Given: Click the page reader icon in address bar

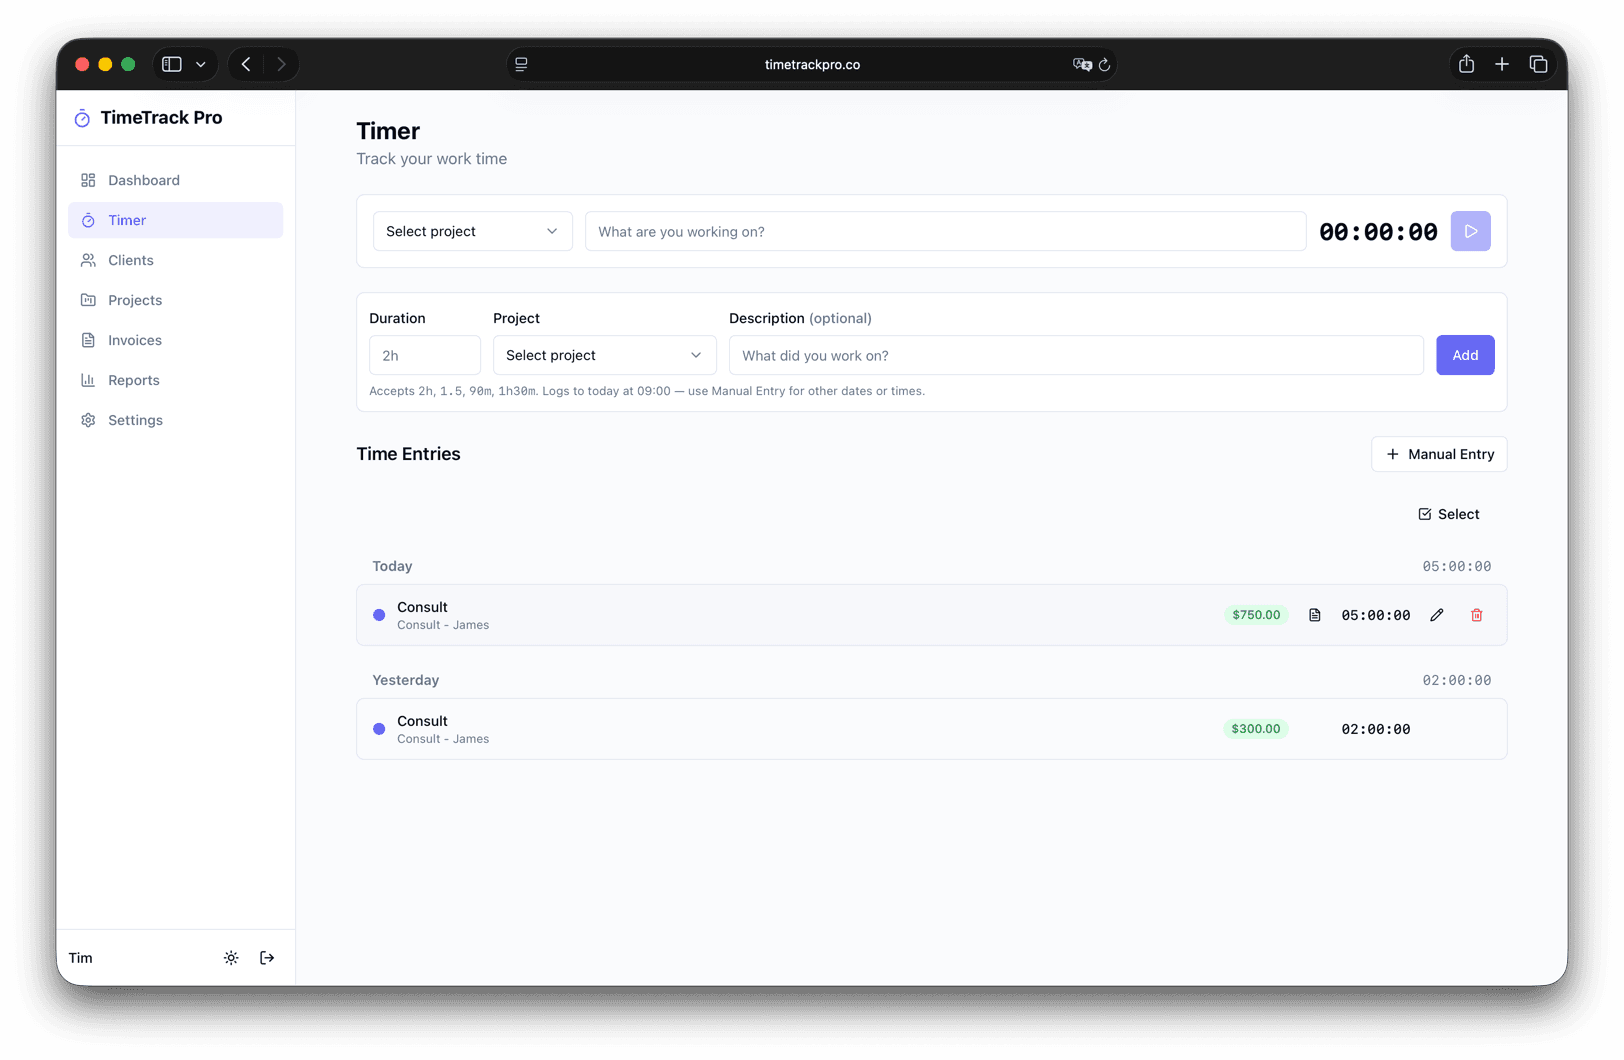Looking at the screenshot, I should click(521, 64).
